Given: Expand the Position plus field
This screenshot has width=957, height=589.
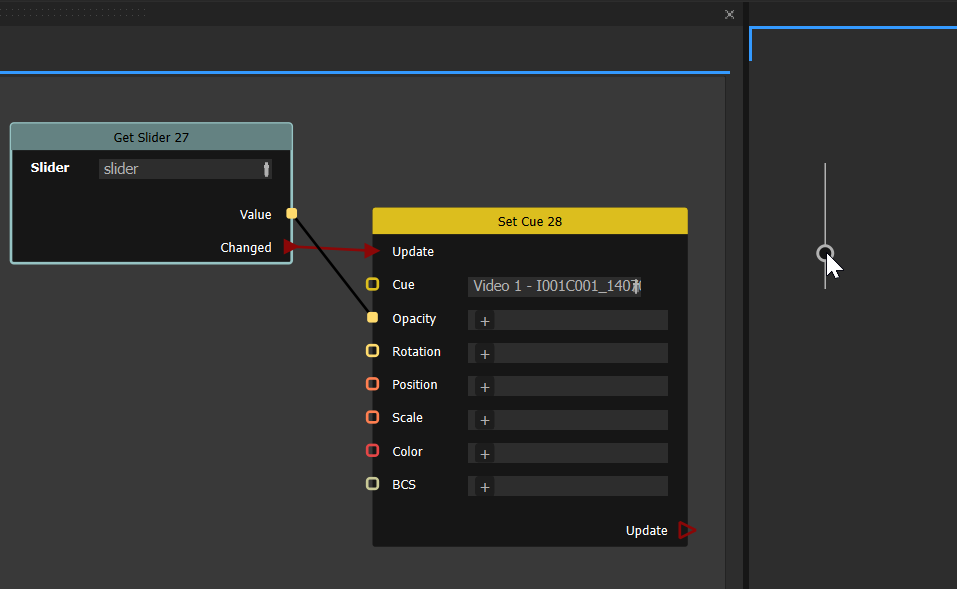Looking at the screenshot, I should pos(485,387).
